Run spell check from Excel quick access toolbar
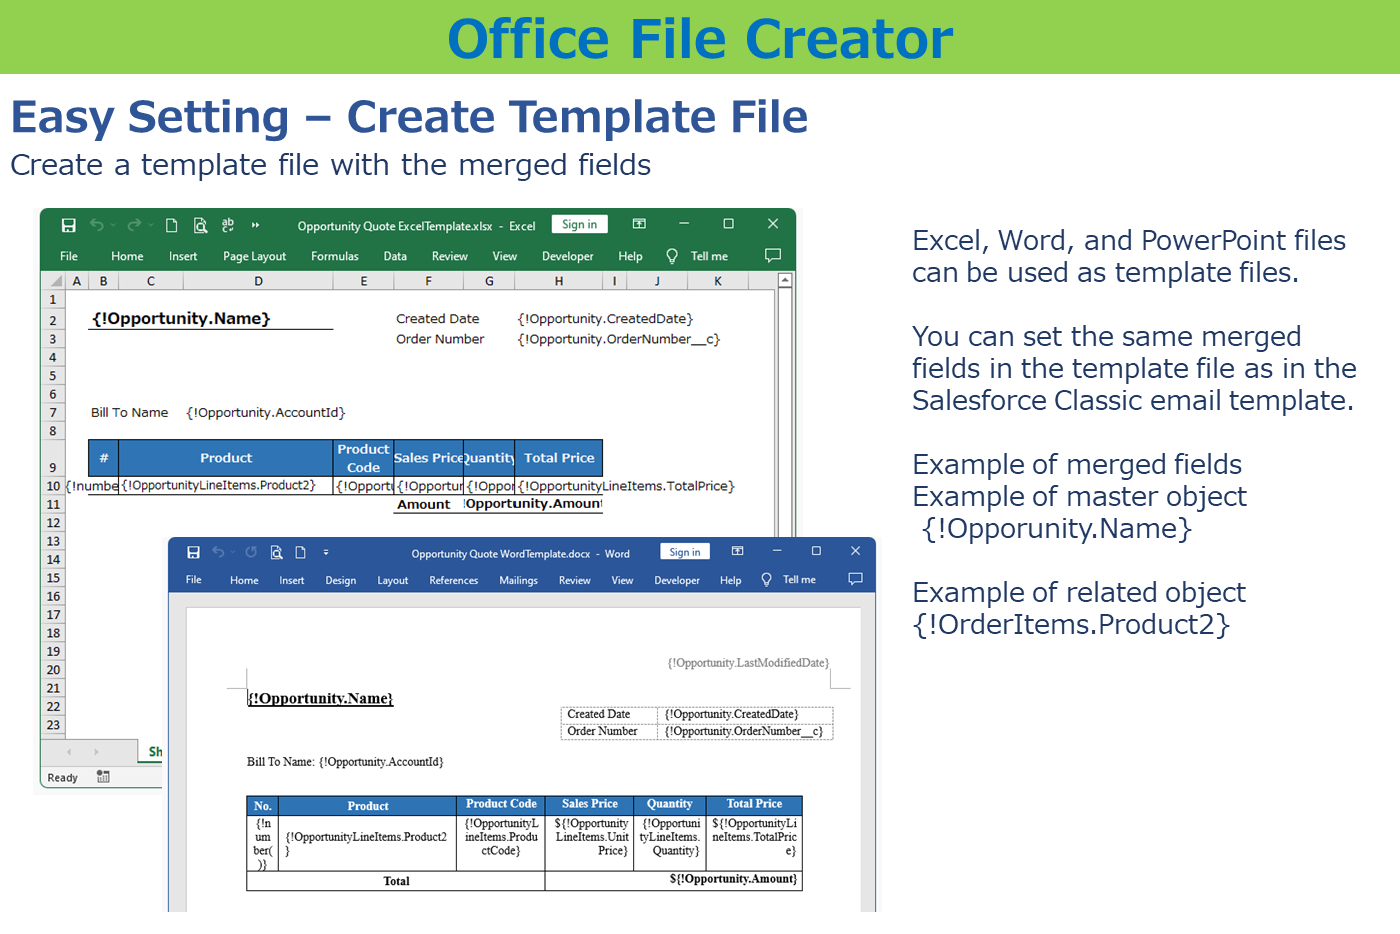Screen dimensions: 1400x934 [x=227, y=225]
